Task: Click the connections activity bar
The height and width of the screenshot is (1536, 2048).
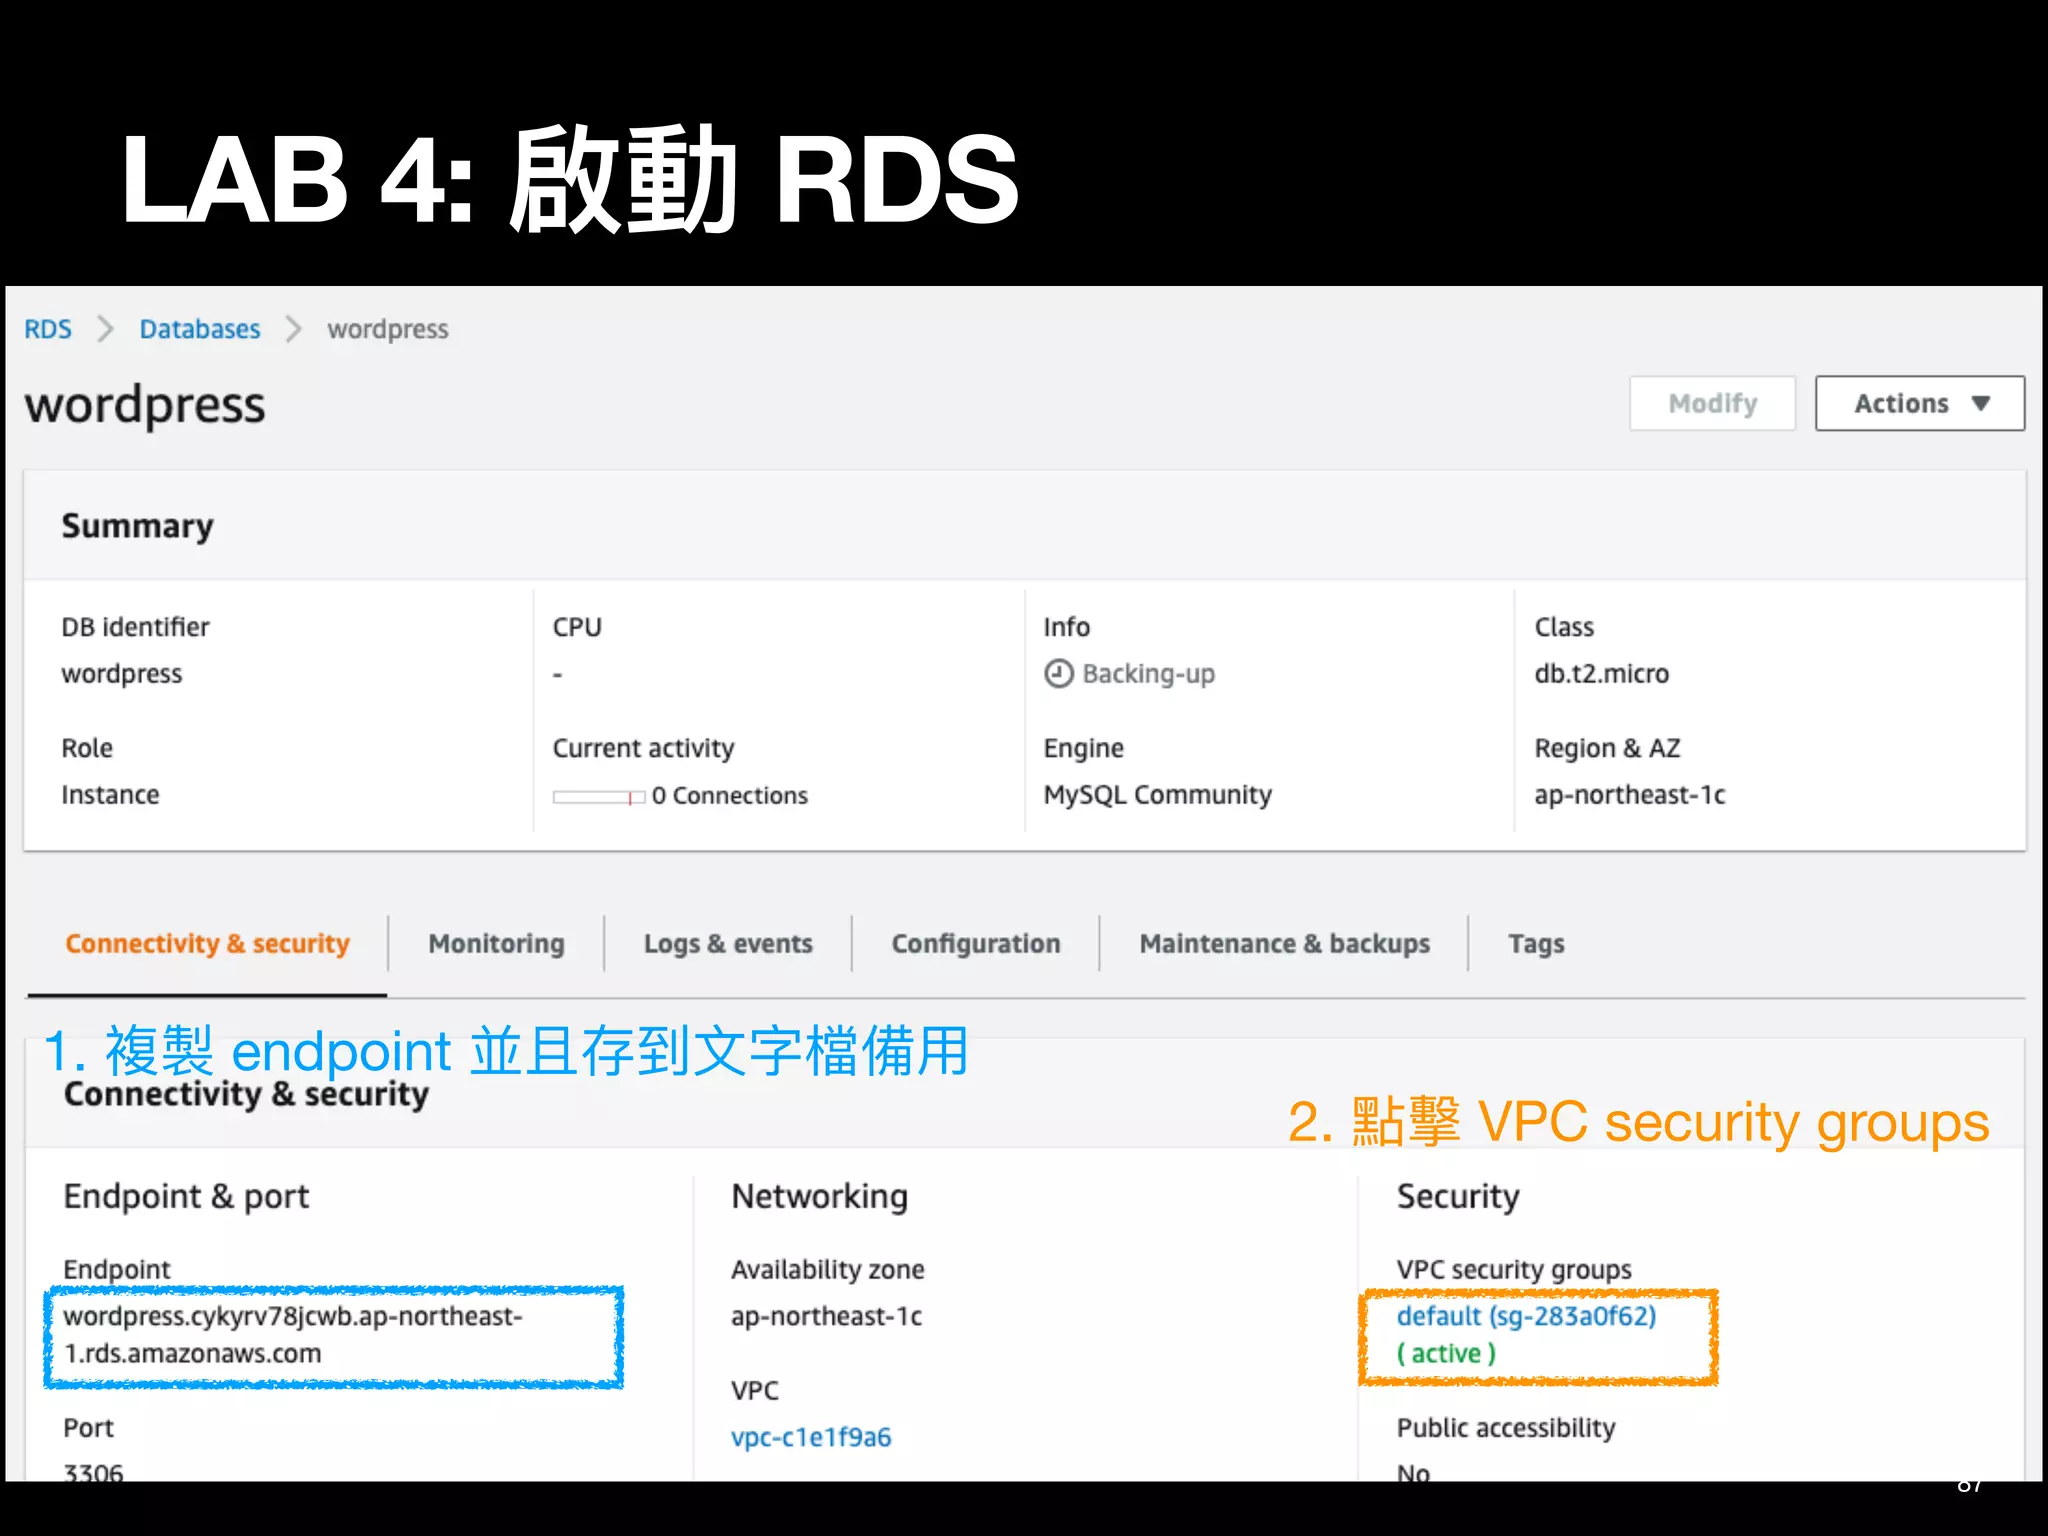Action: coord(598,797)
